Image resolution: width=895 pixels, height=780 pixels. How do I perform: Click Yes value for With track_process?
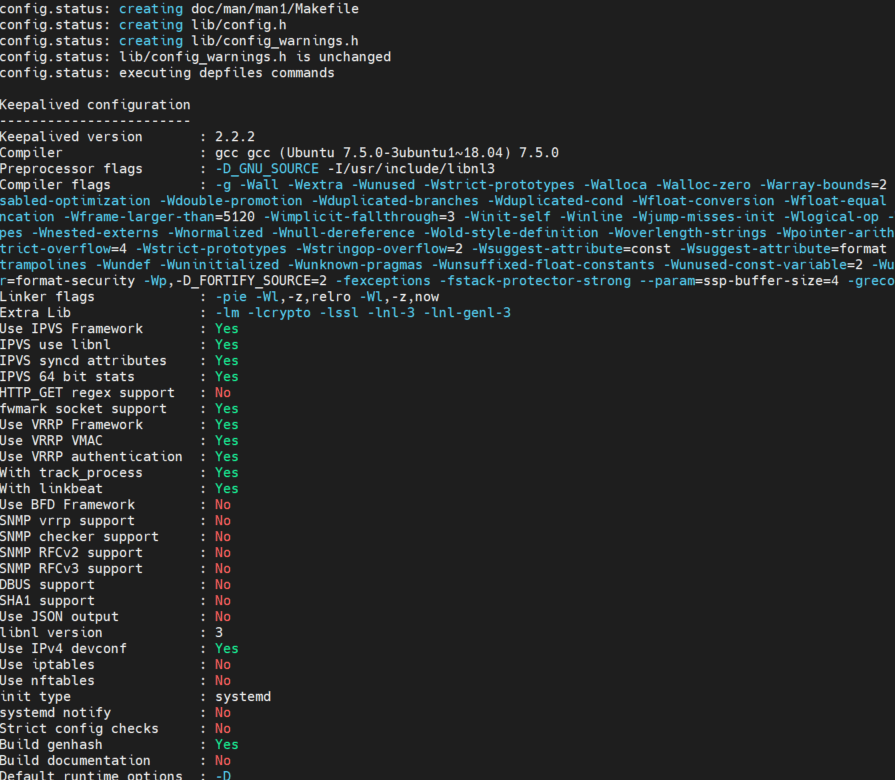tap(227, 472)
